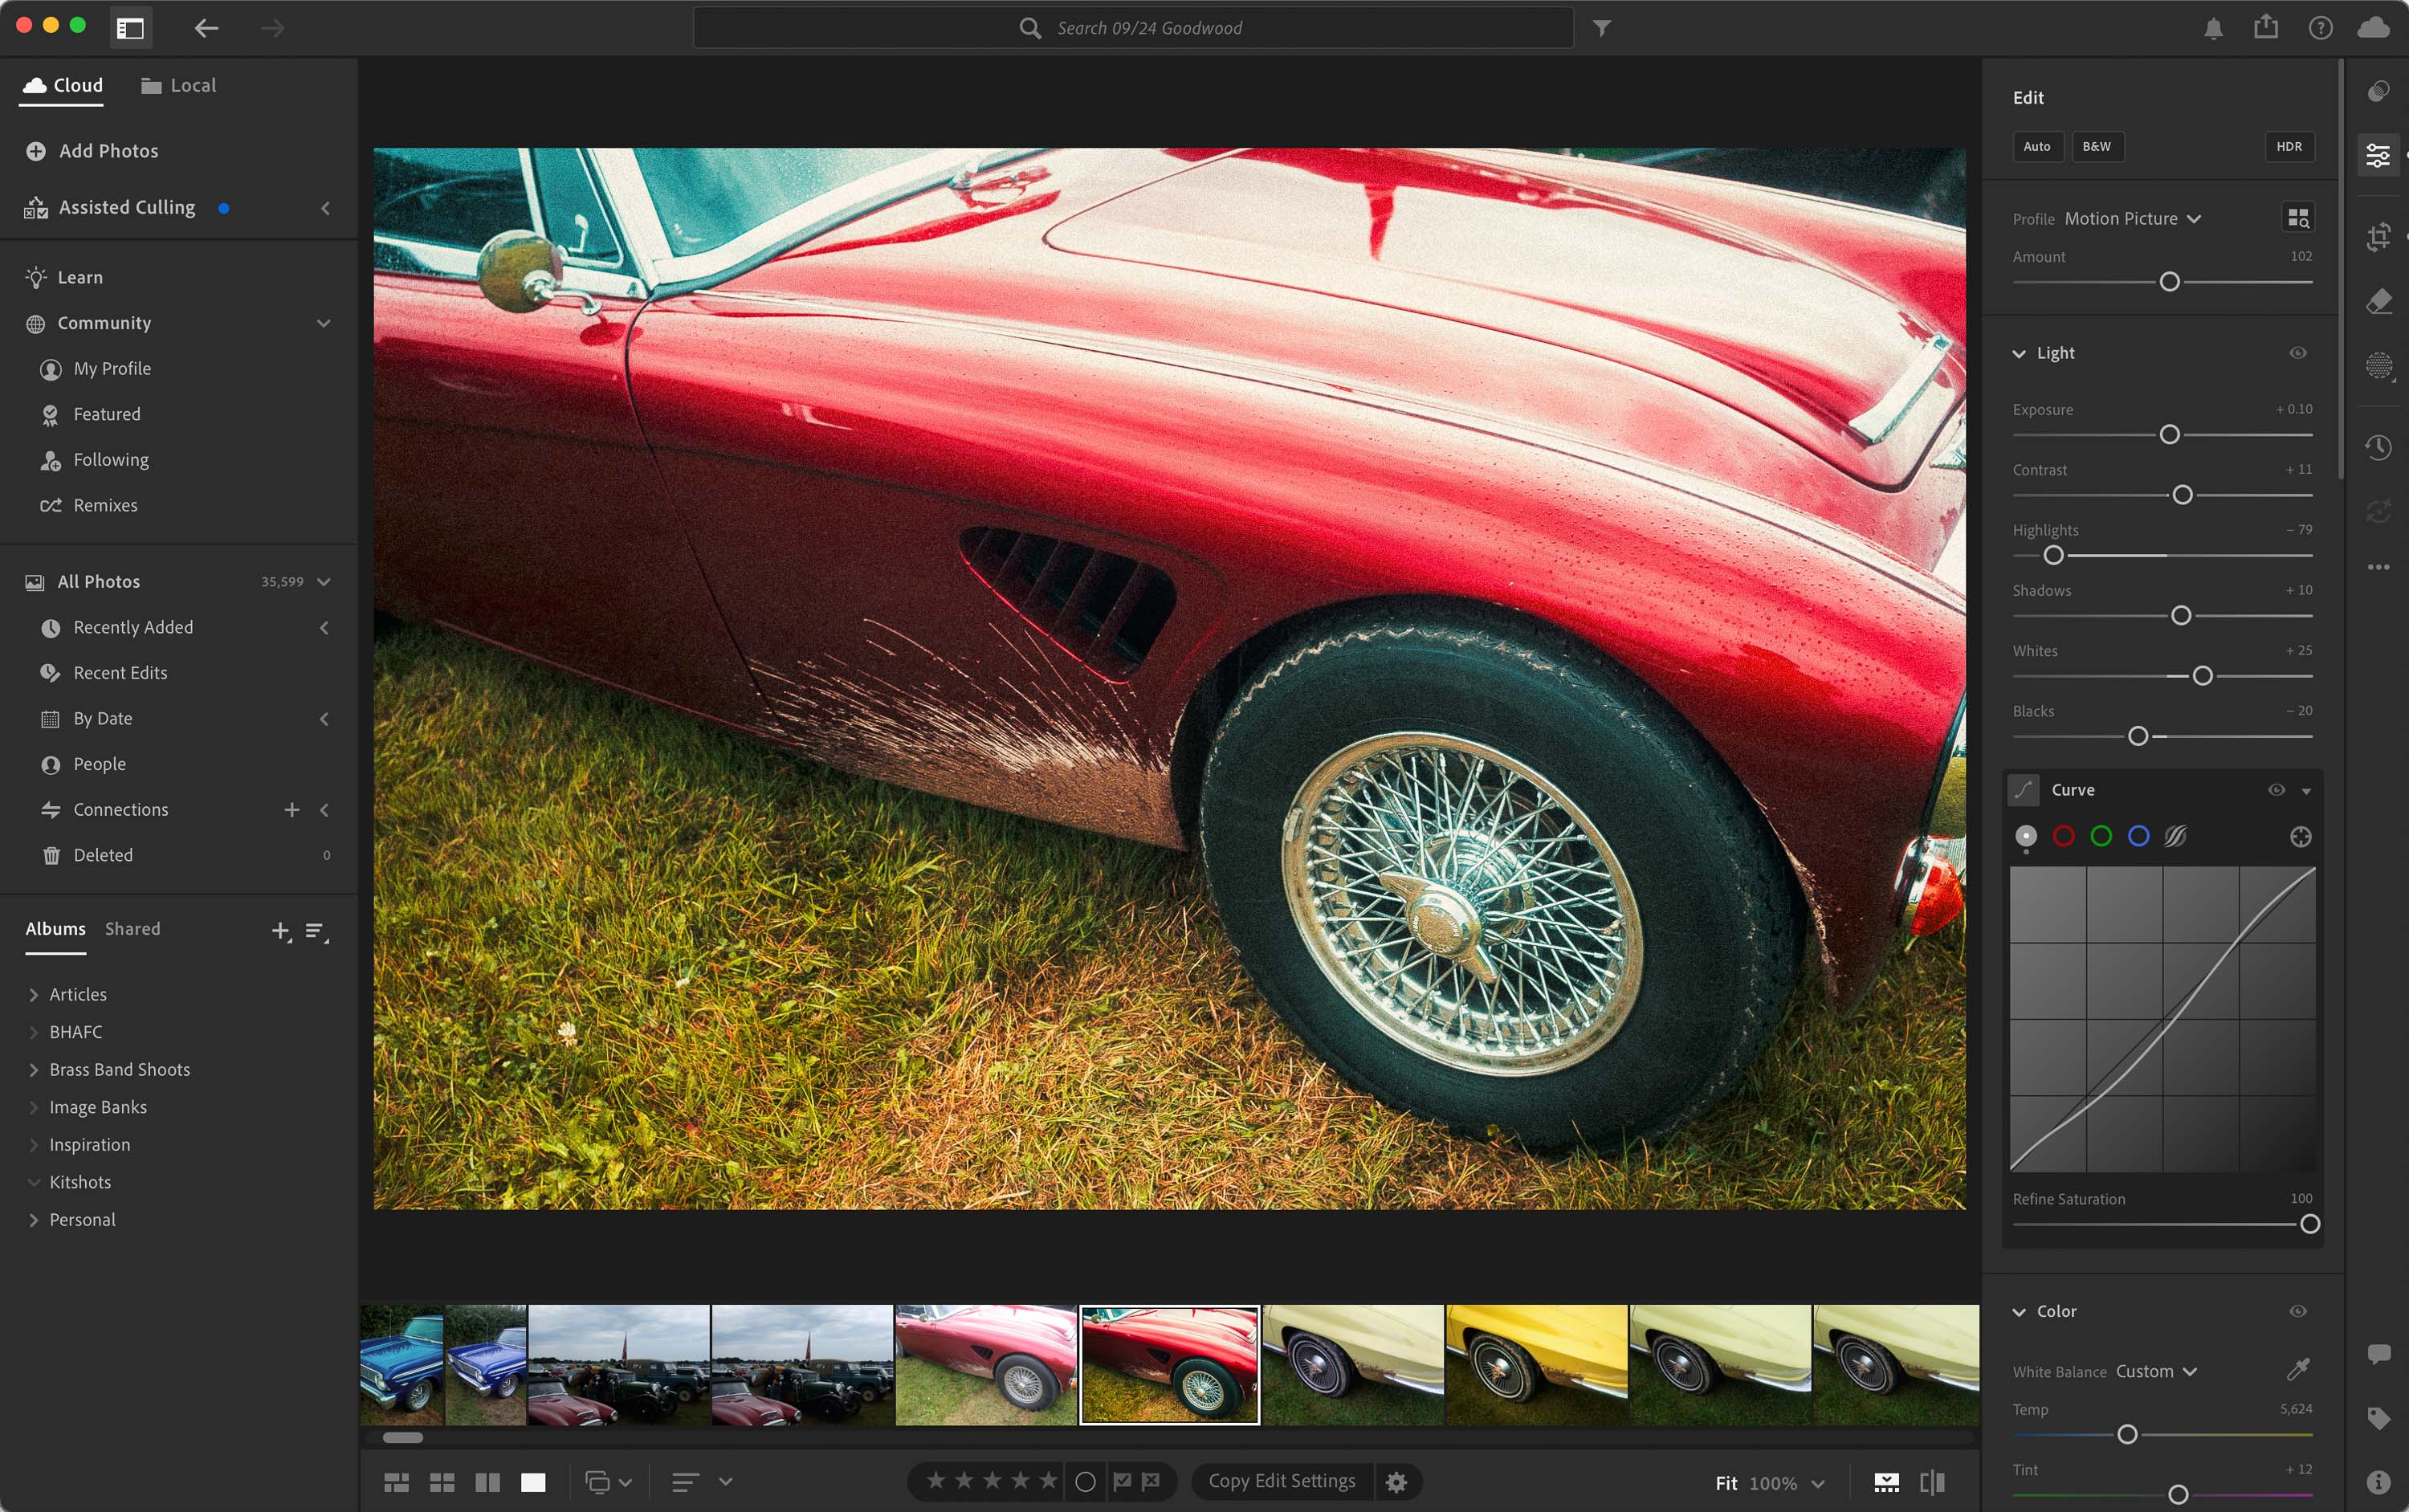Click the share export icon
This screenshot has height=1512, width=2409.
[2266, 27]
